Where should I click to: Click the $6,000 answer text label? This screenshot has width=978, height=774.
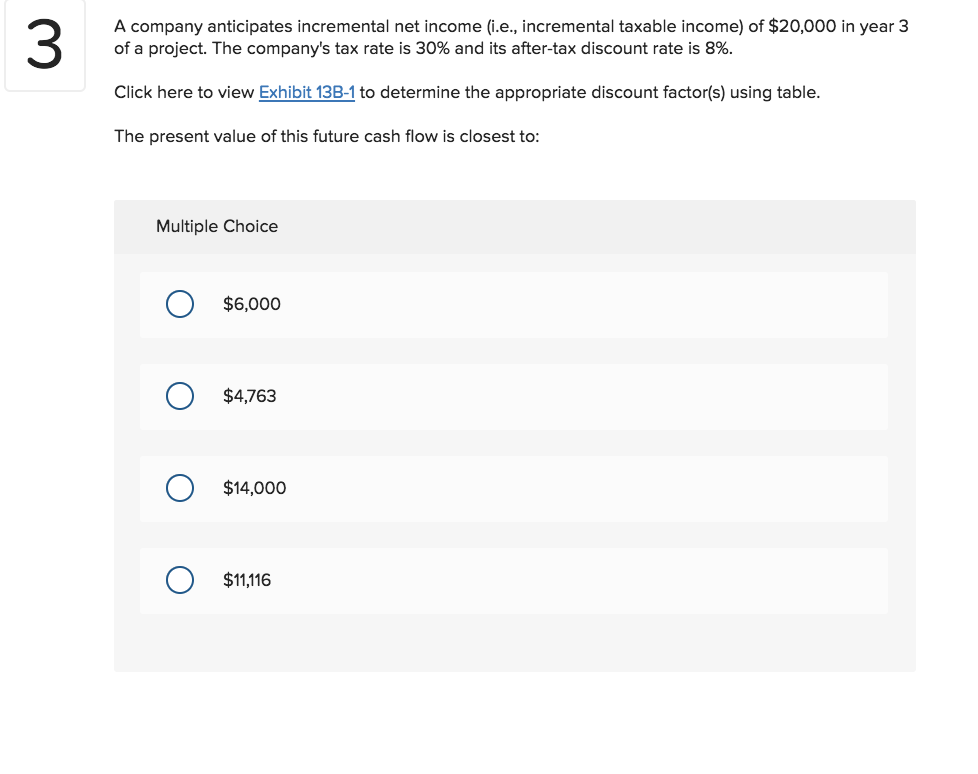pyautogui.click(x=249, y=304)
